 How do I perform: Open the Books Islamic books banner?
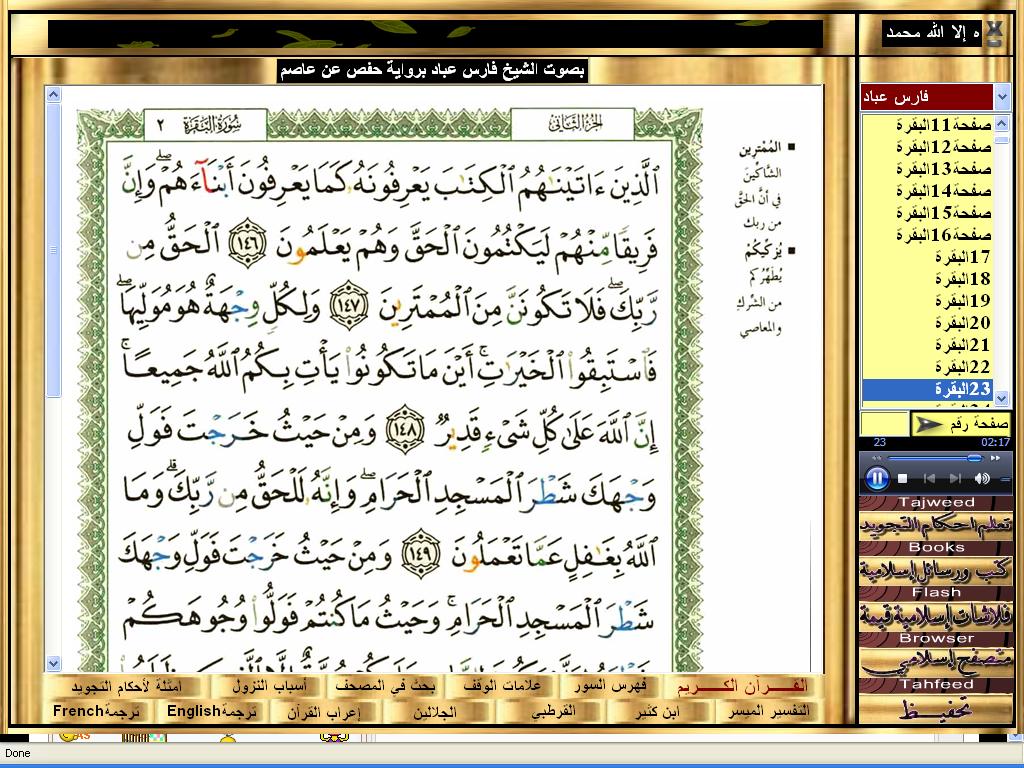tap(936, 563)
